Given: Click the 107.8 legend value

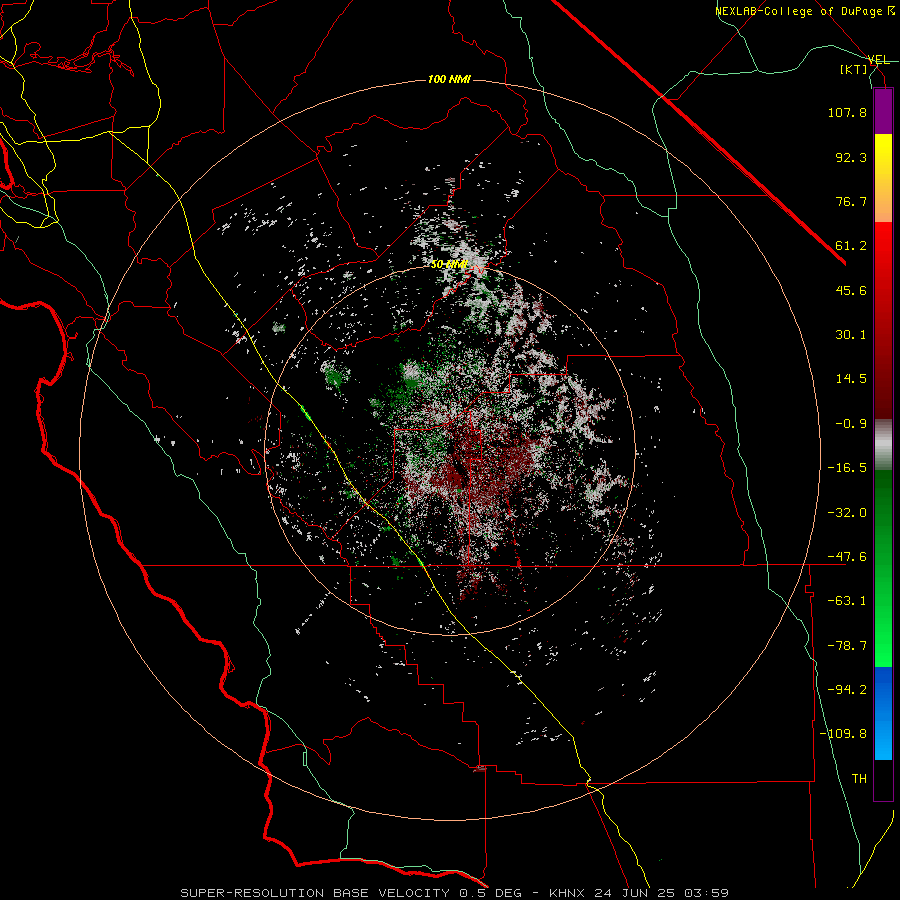Looking at the screenshot, I should click(x=847, y=112).
